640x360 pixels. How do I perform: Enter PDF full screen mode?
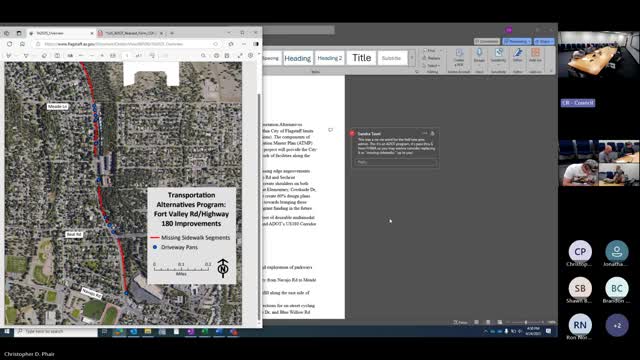coord(240,56)
